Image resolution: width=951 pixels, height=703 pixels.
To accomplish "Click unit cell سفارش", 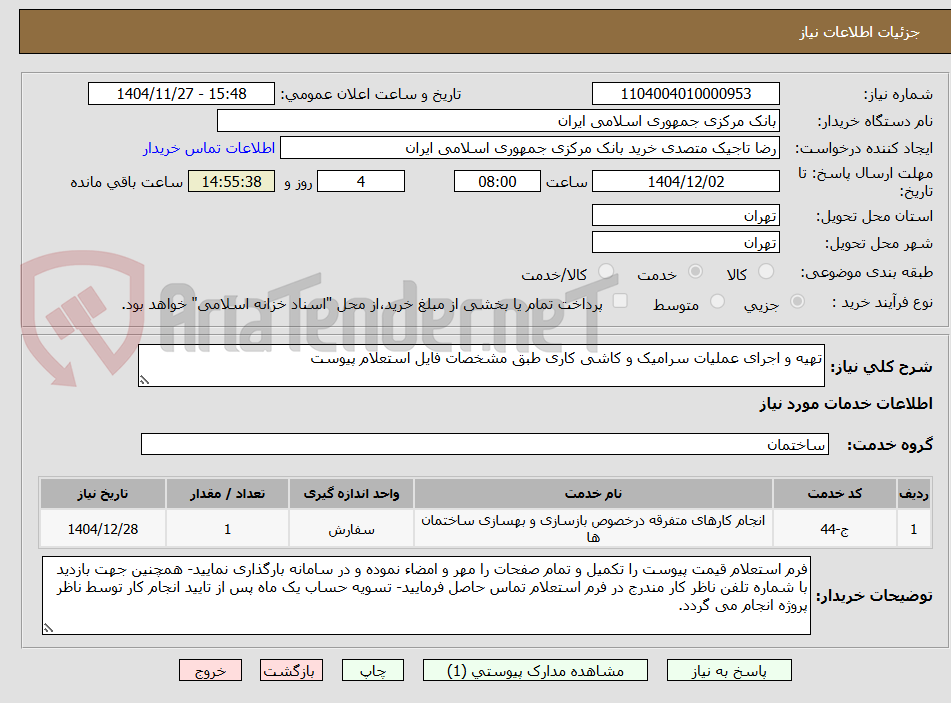I will [x=351, y=529].
